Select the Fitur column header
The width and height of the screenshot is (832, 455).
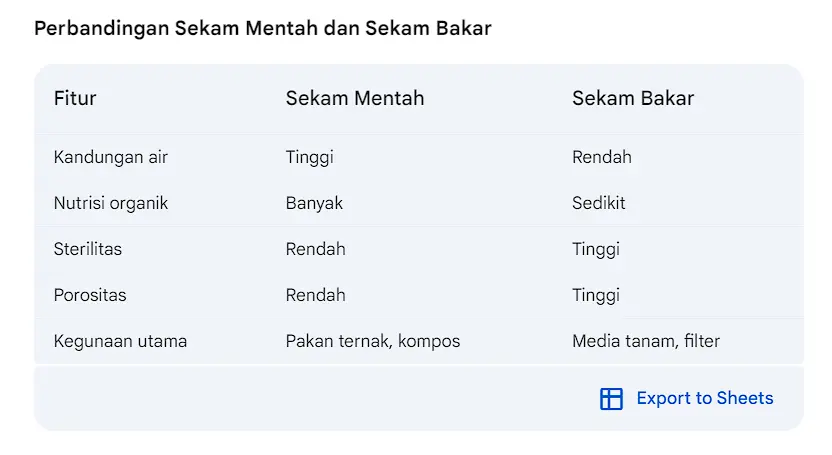tap(75, 99)
